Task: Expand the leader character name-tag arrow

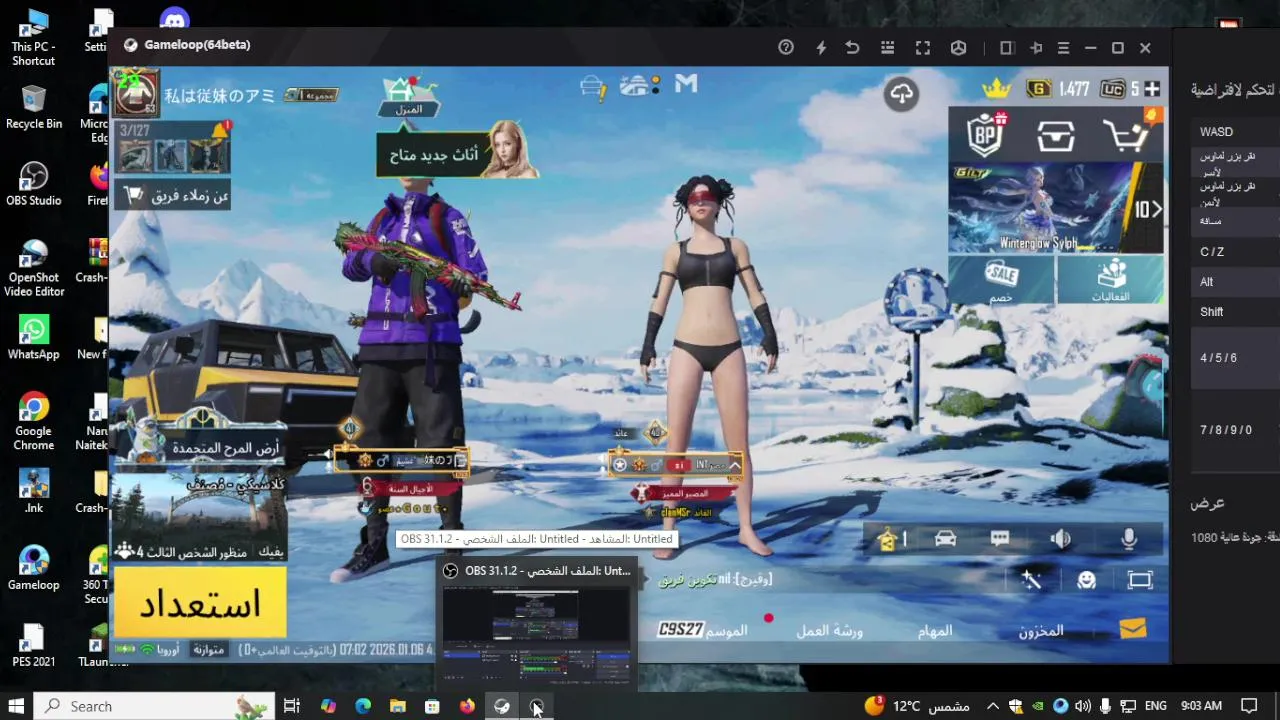Action: 735,465
